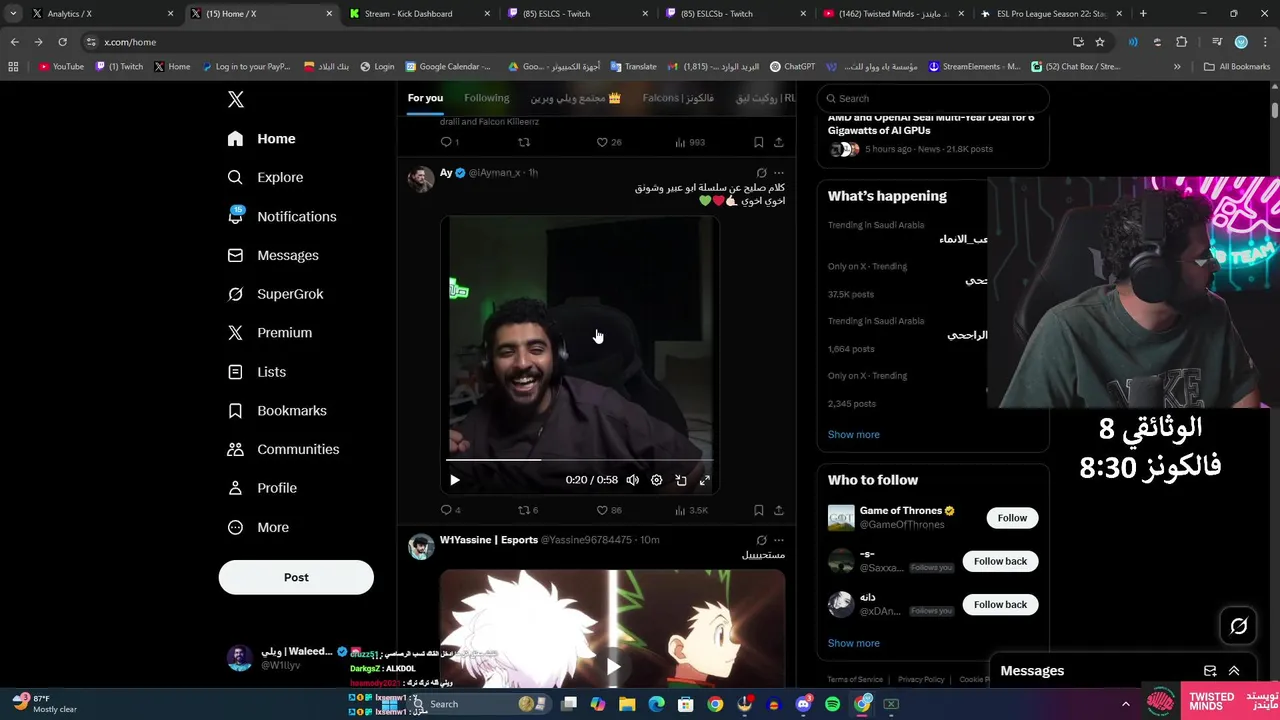Follow back the -s- account
The image size is (1280, 720).
pos(1000,561)
